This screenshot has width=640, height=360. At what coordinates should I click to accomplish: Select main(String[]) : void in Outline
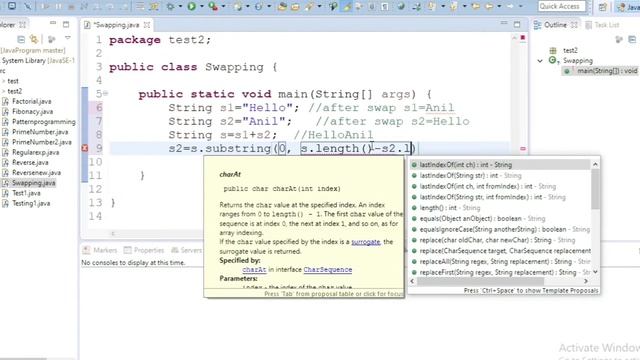coord(607,71)
